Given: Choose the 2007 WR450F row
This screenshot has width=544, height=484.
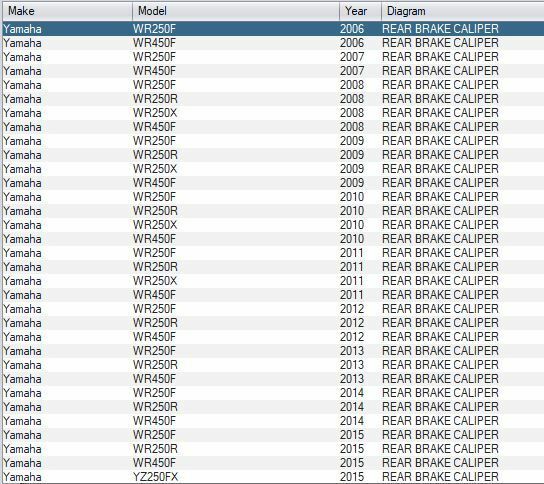Looking at the screenshot, I should point(273,71).
